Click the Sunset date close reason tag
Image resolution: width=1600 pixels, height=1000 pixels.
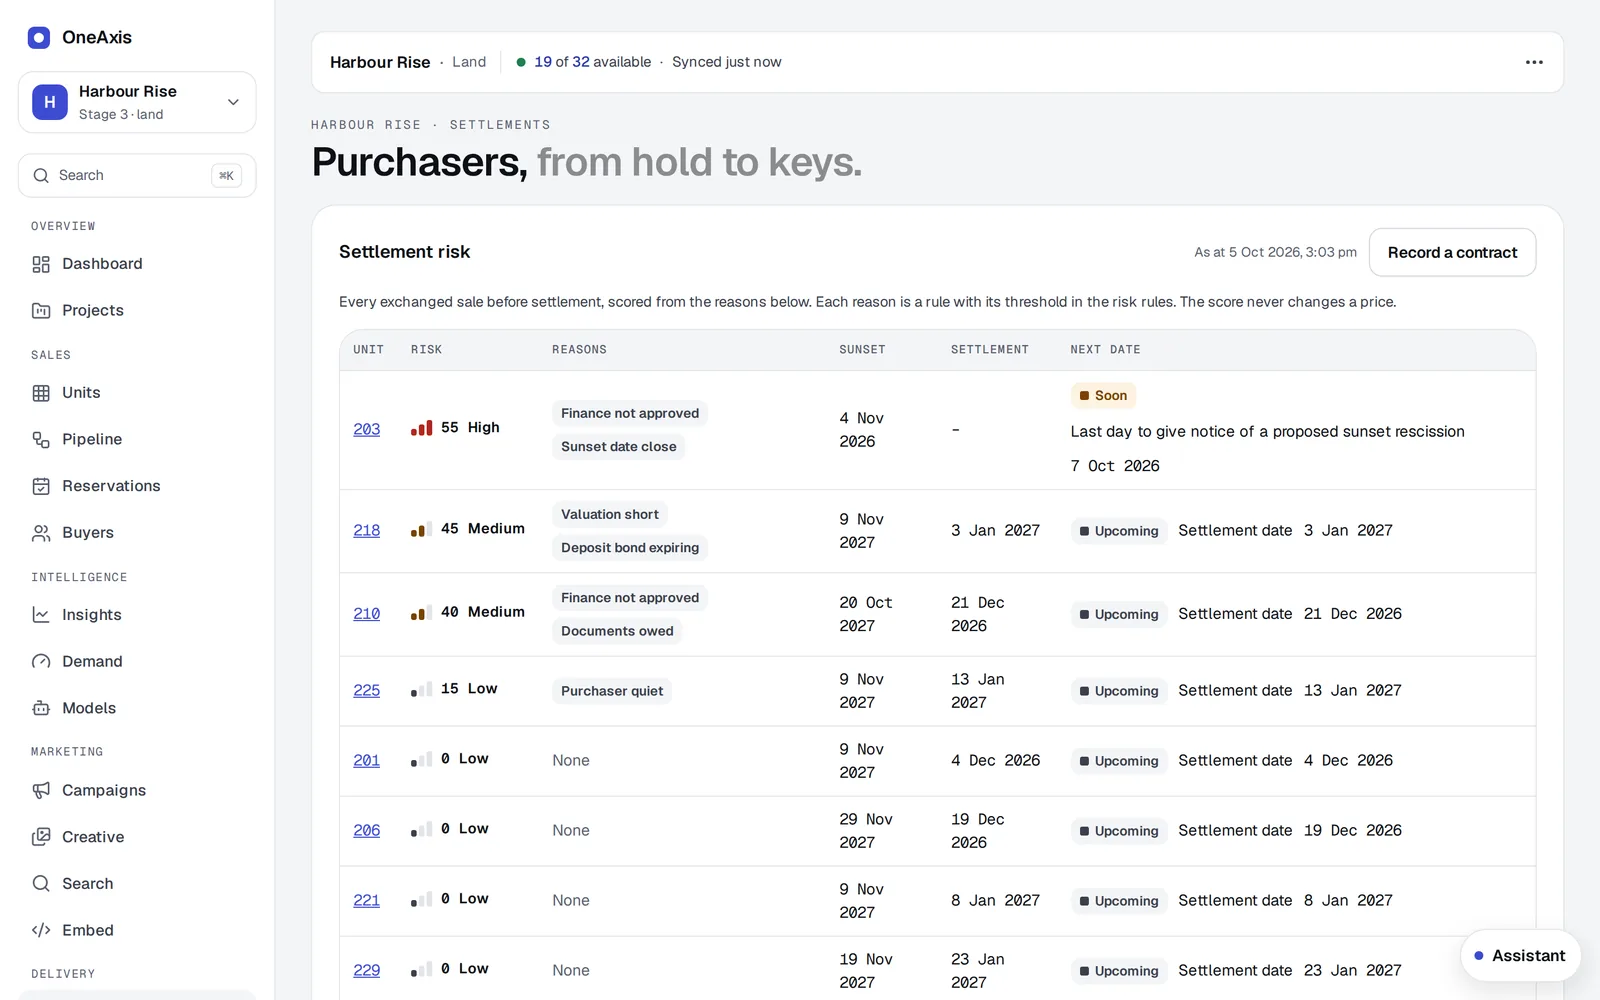tap(618, 447)
